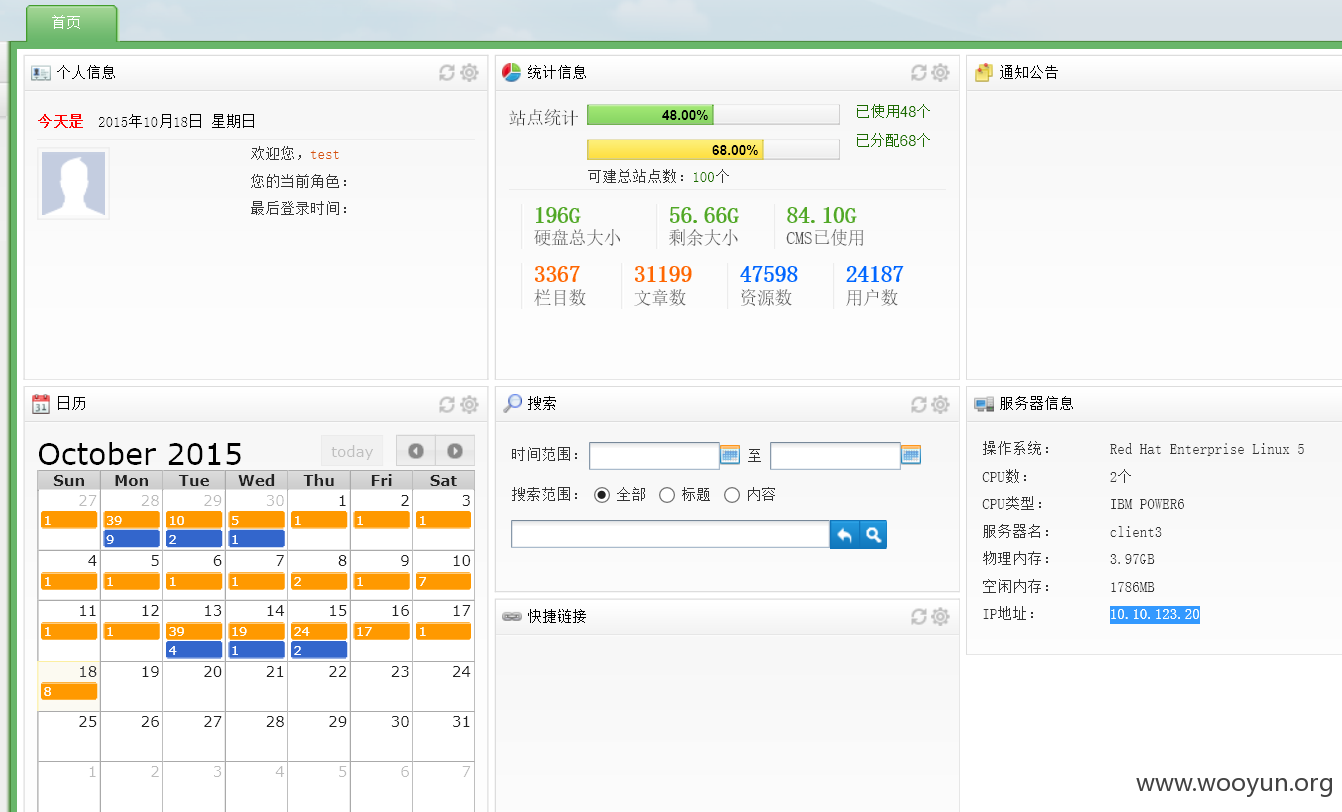This screenshot has width=1342, height=812.
Task: Open settings gear of 统计信息 panel
Action: click(940, 72)
